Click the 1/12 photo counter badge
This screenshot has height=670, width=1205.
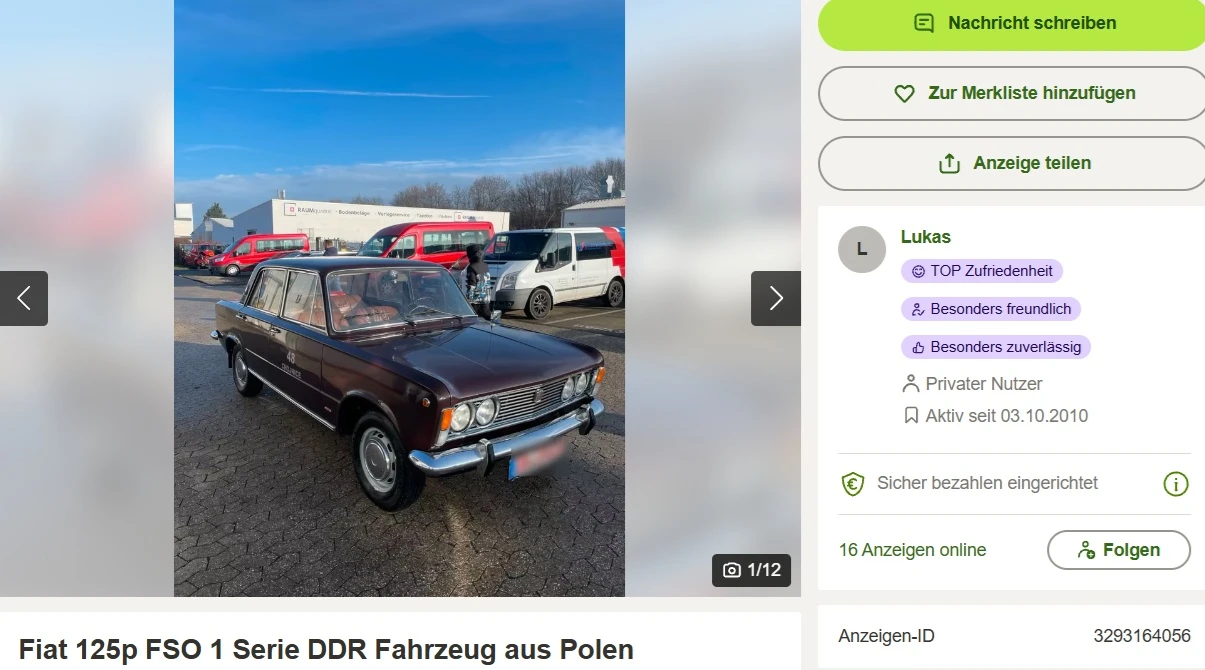(x=751, y=570)
